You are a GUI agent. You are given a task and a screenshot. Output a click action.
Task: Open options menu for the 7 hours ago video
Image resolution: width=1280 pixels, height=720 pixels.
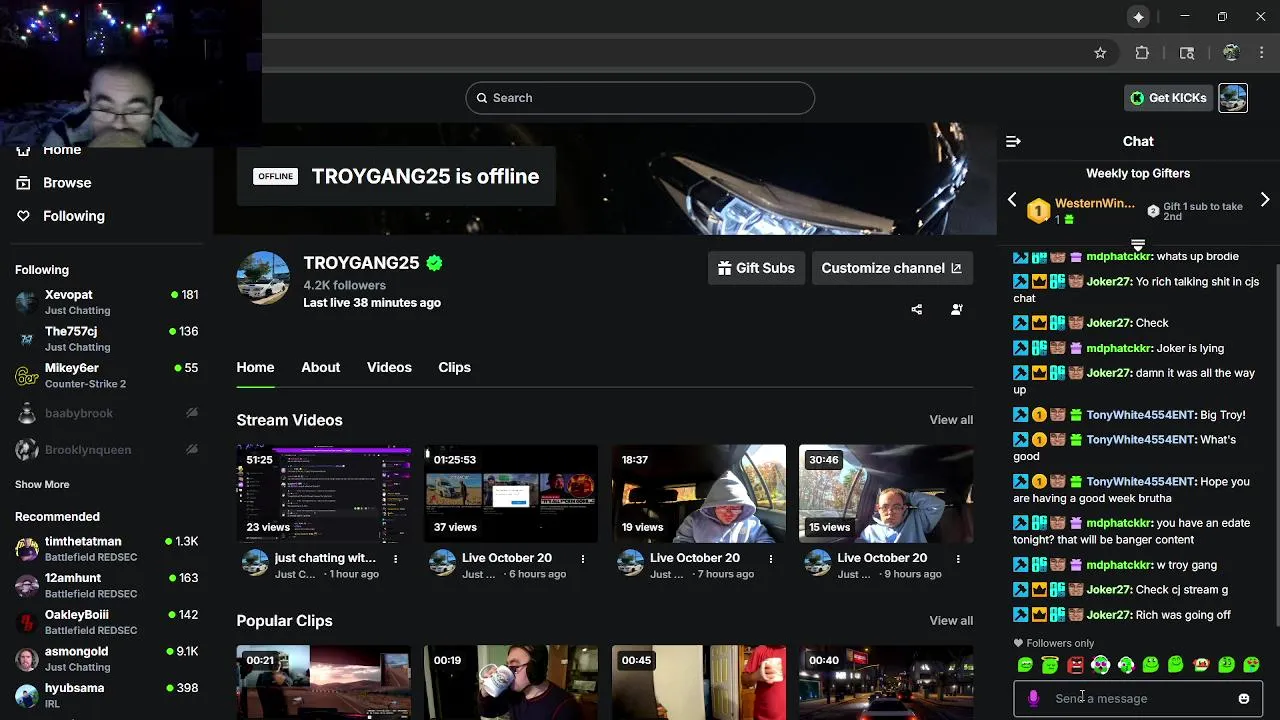(770, 559)
